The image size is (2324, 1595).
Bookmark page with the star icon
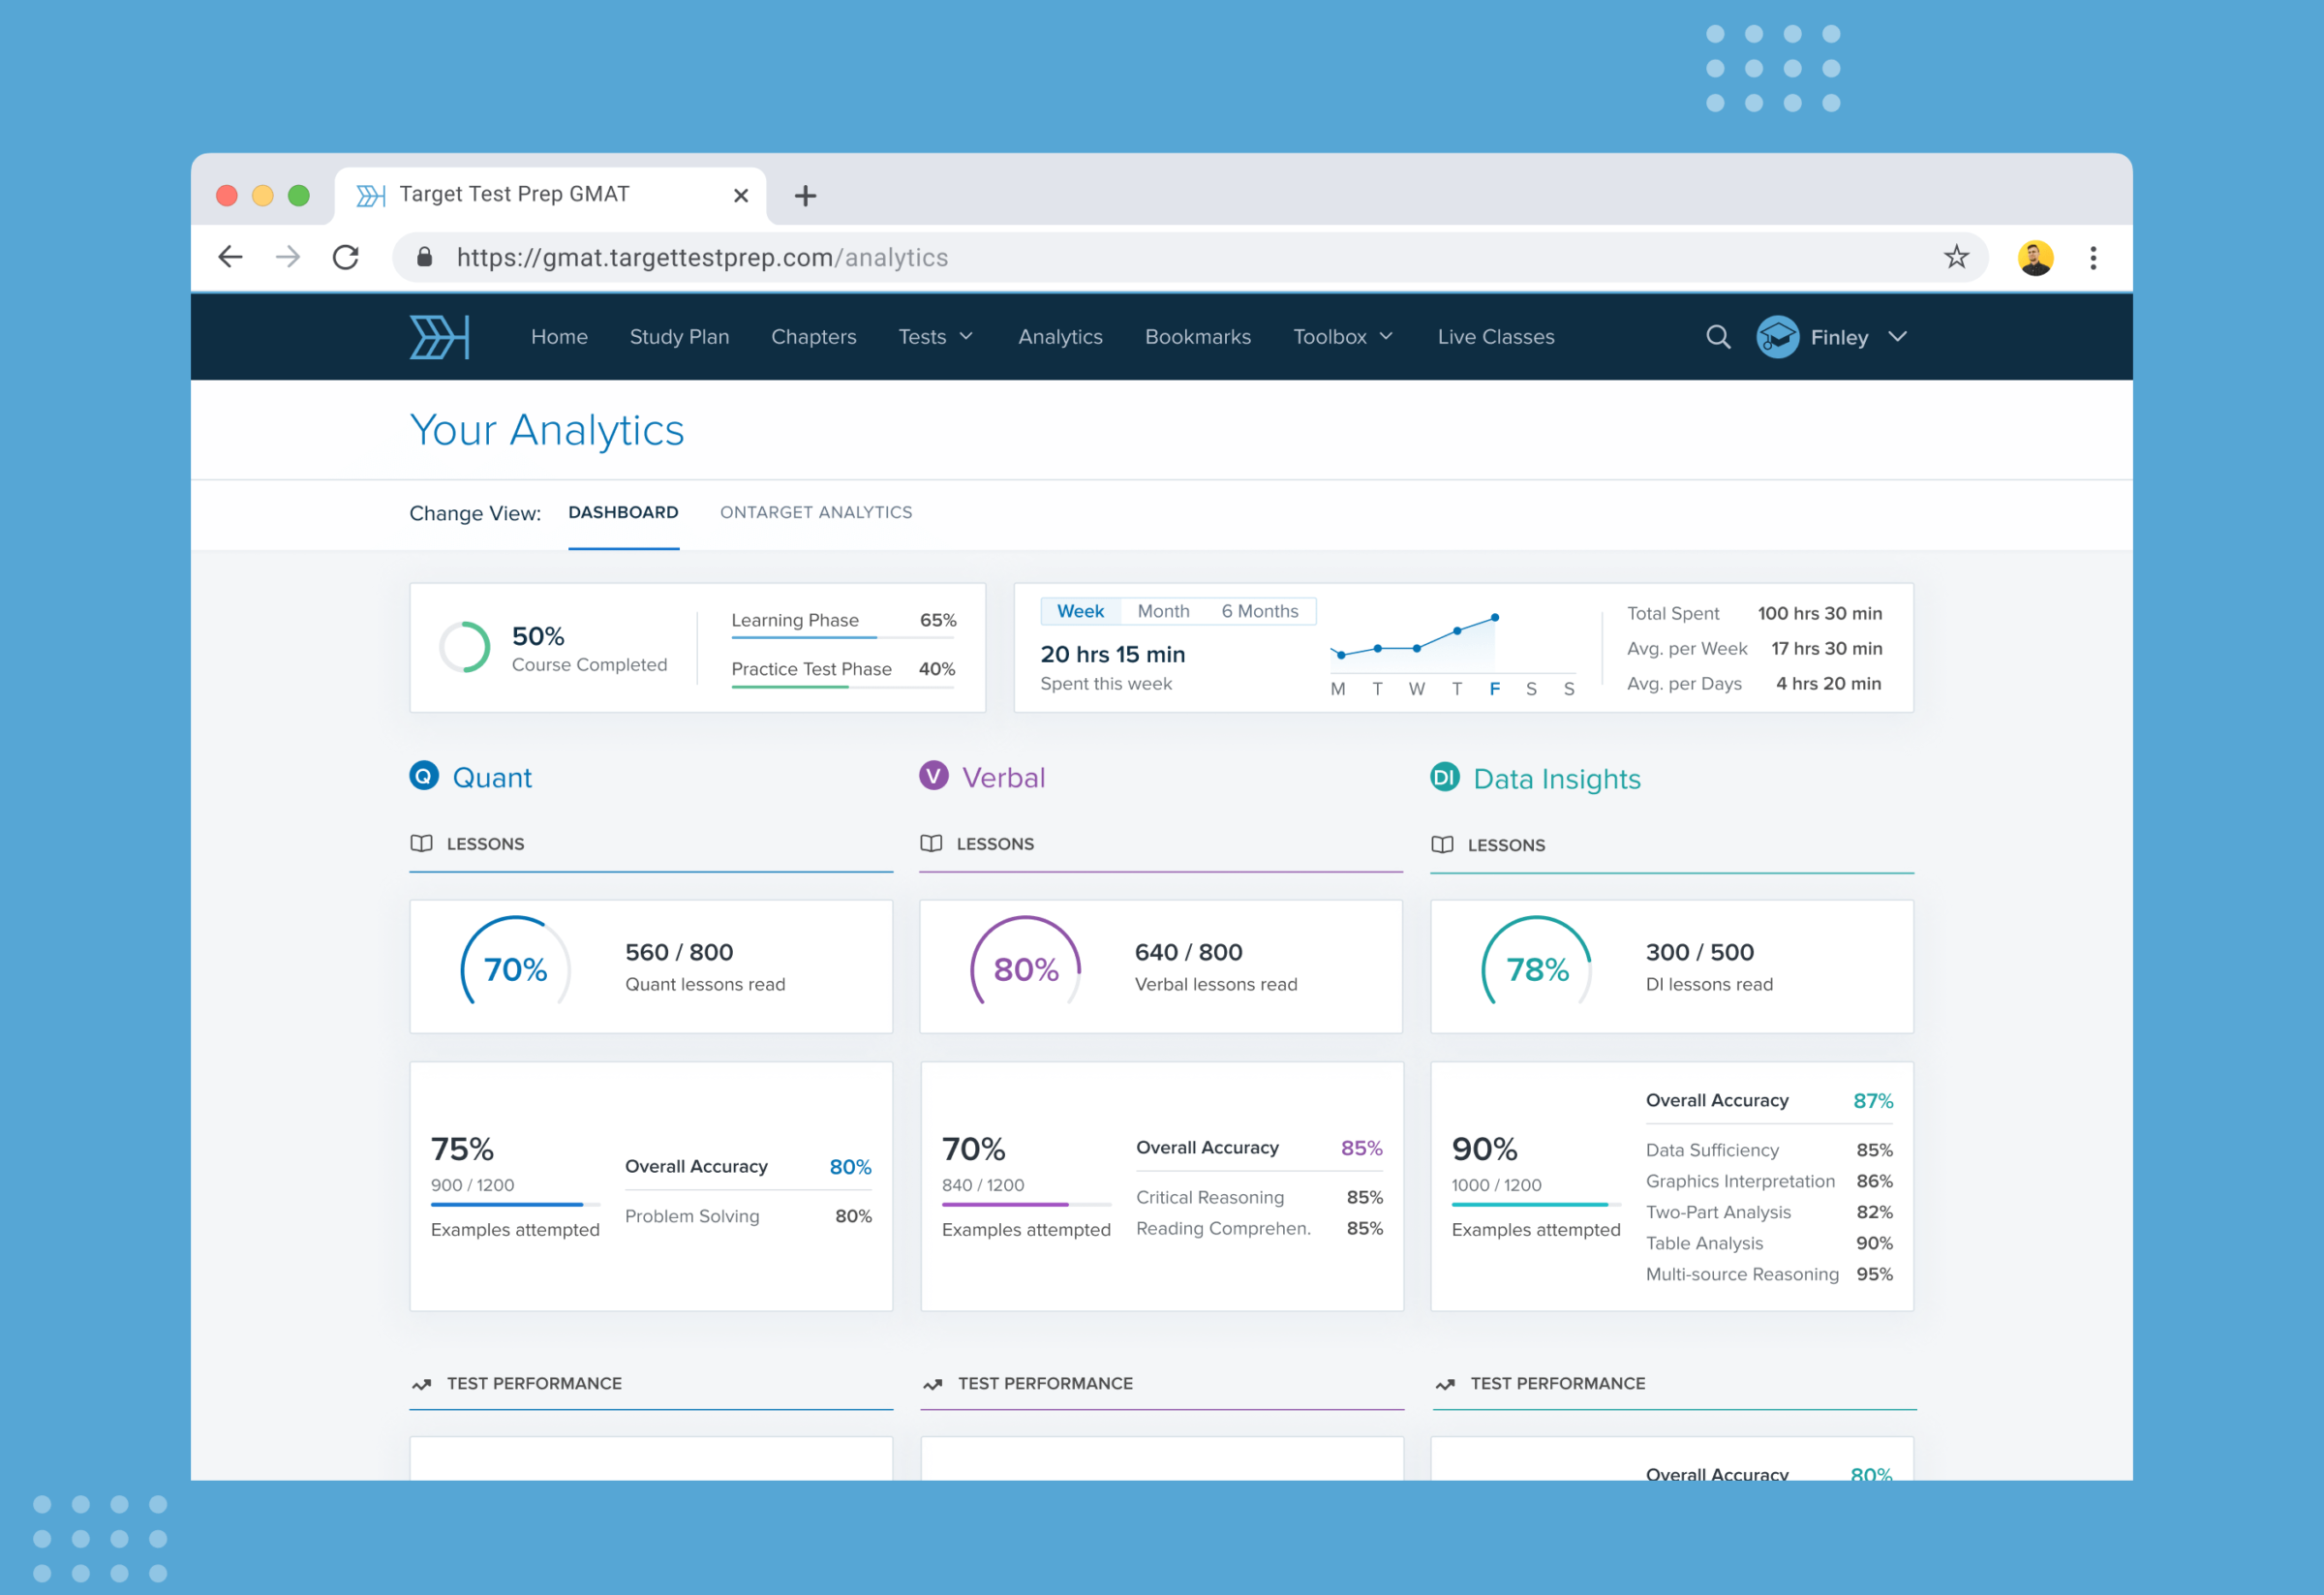(x=1955, y=258)
